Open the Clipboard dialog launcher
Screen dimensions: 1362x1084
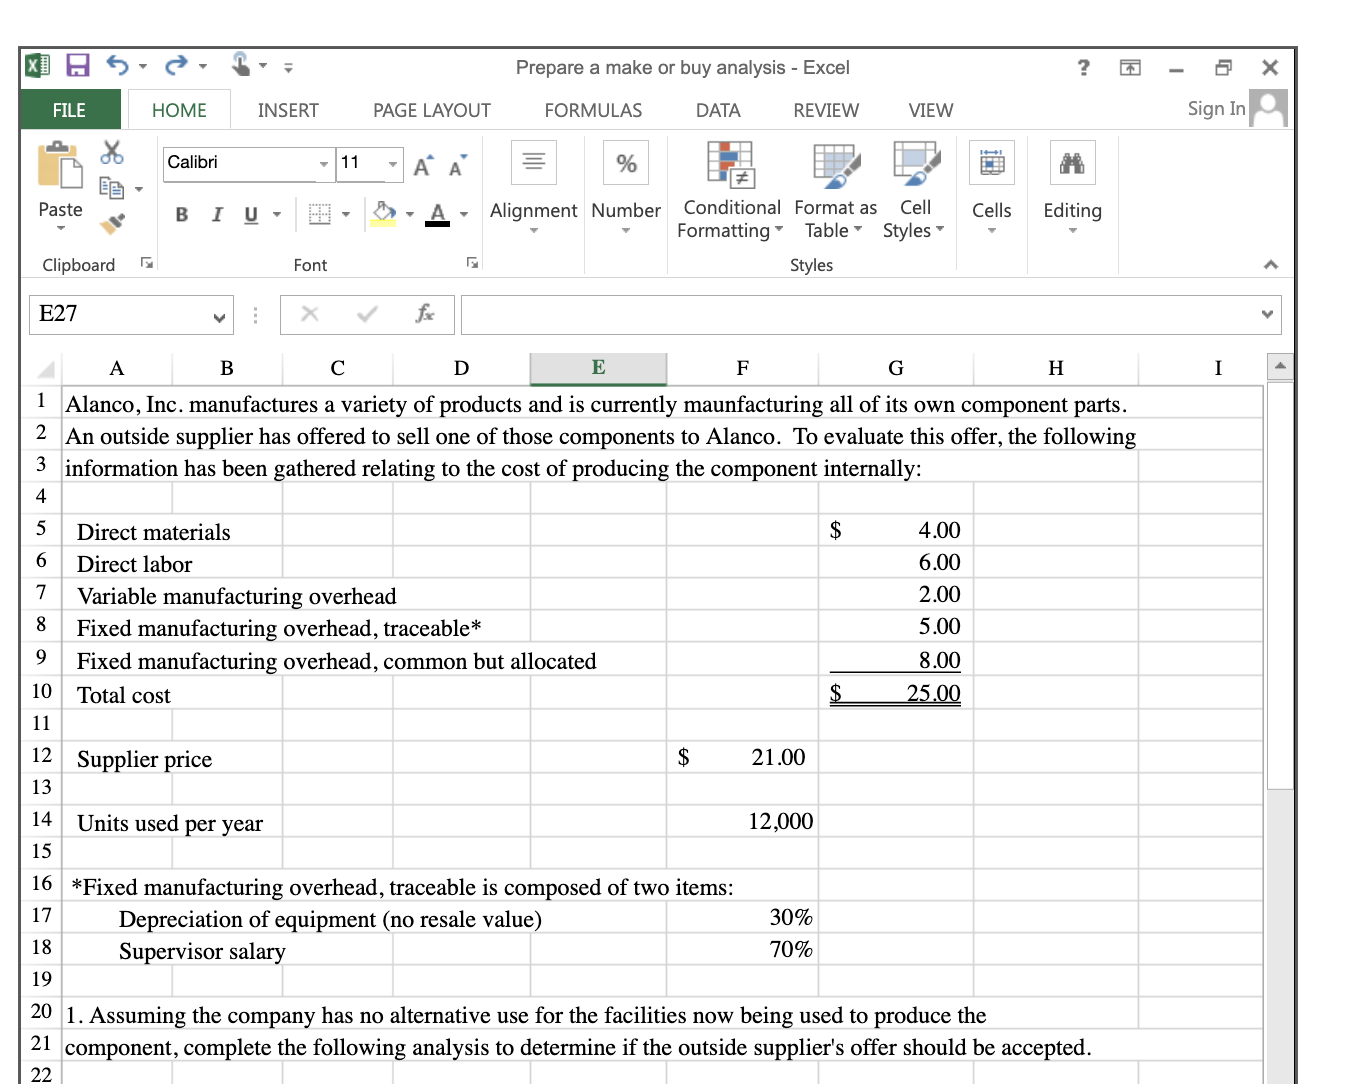[147, 263]
